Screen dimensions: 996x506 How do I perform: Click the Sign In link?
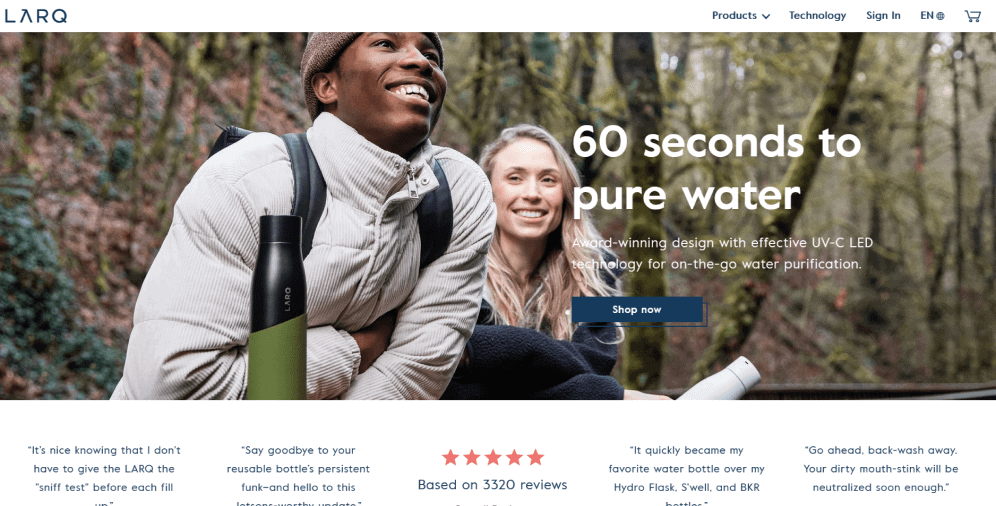pyautogui.click(x=883, y=16)
